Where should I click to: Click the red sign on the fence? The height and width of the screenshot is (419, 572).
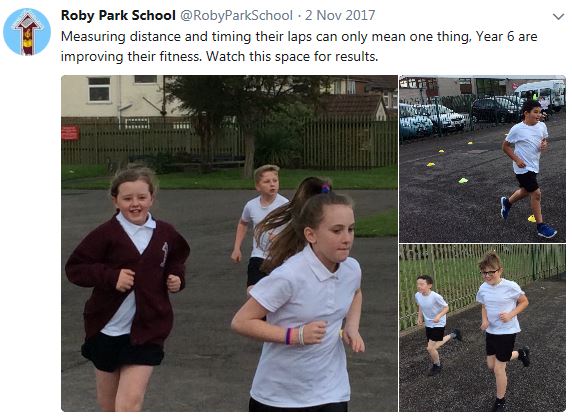pos(70,133)
